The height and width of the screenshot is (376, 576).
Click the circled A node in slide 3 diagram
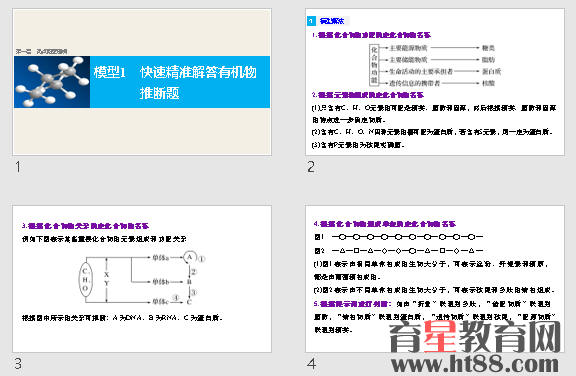[x=190, y=257]
